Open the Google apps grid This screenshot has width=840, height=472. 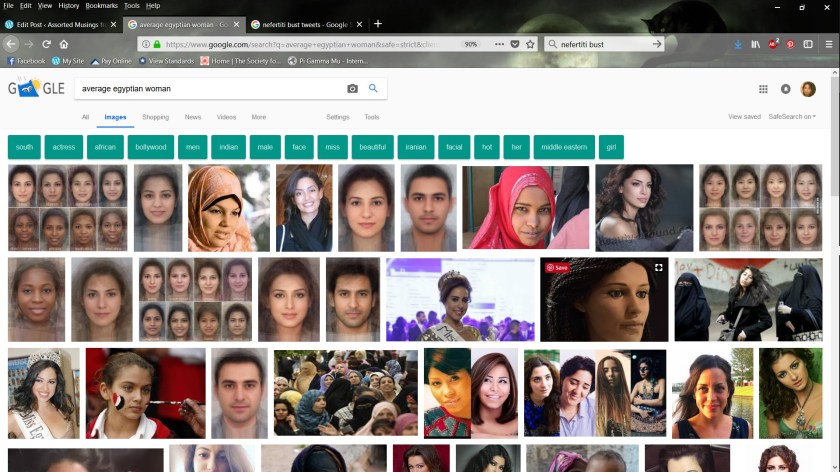(x=763, y=89)
